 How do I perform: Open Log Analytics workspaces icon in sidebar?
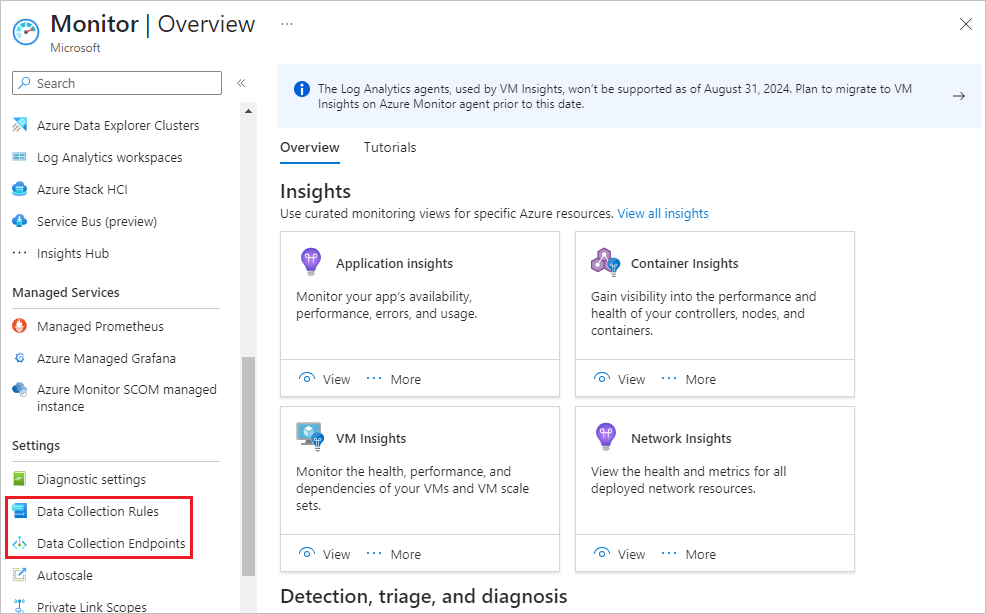(19, 158)
